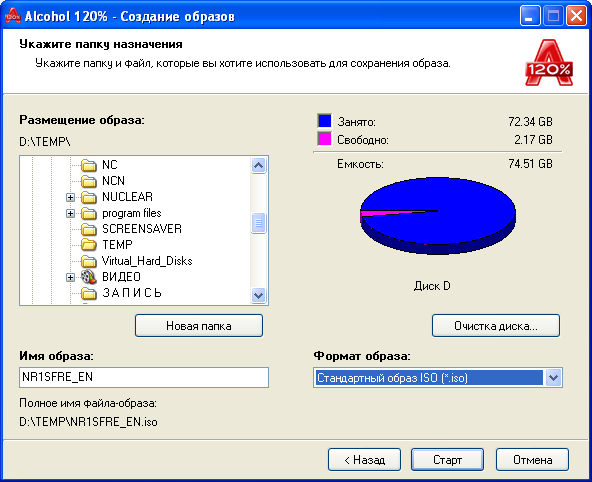Select the SCREENSAVER folder label
Viewport: 592px width, 482px height.
coord(142,229)
